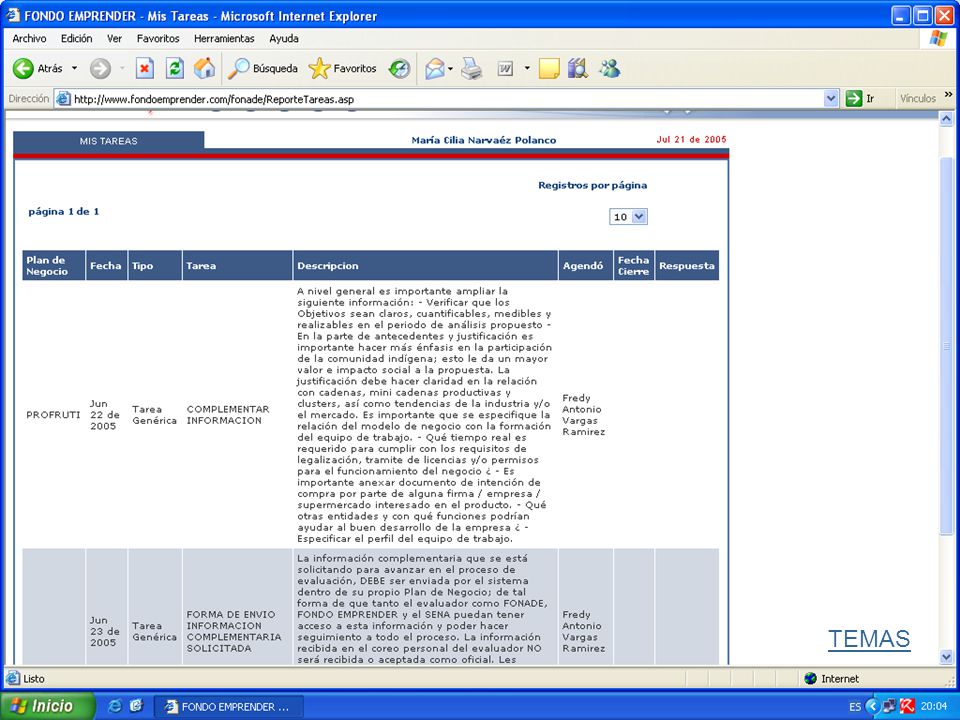Click the Research book toolbar icon
Screen dimensions: 960x720
577,69
